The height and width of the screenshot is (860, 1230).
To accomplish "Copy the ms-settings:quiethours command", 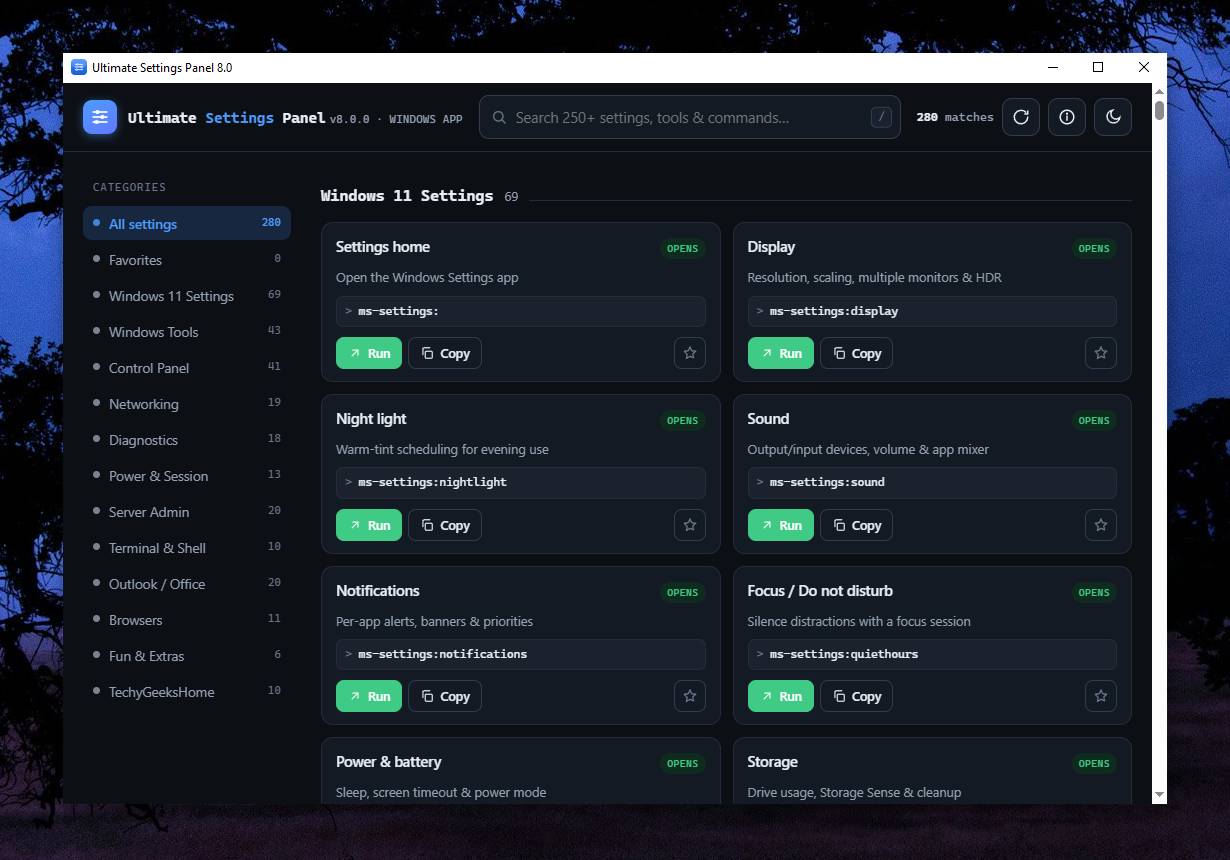I will pos(857,696).
